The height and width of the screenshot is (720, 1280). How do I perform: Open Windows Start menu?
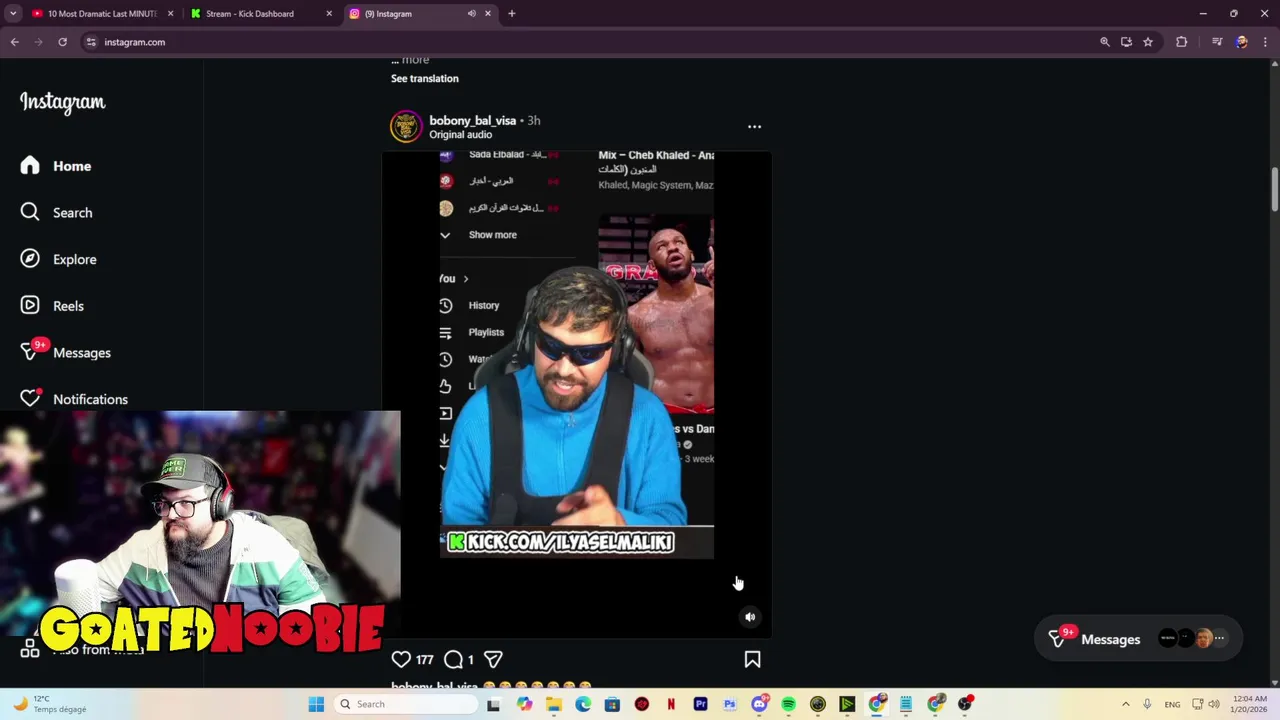(316, 704)
